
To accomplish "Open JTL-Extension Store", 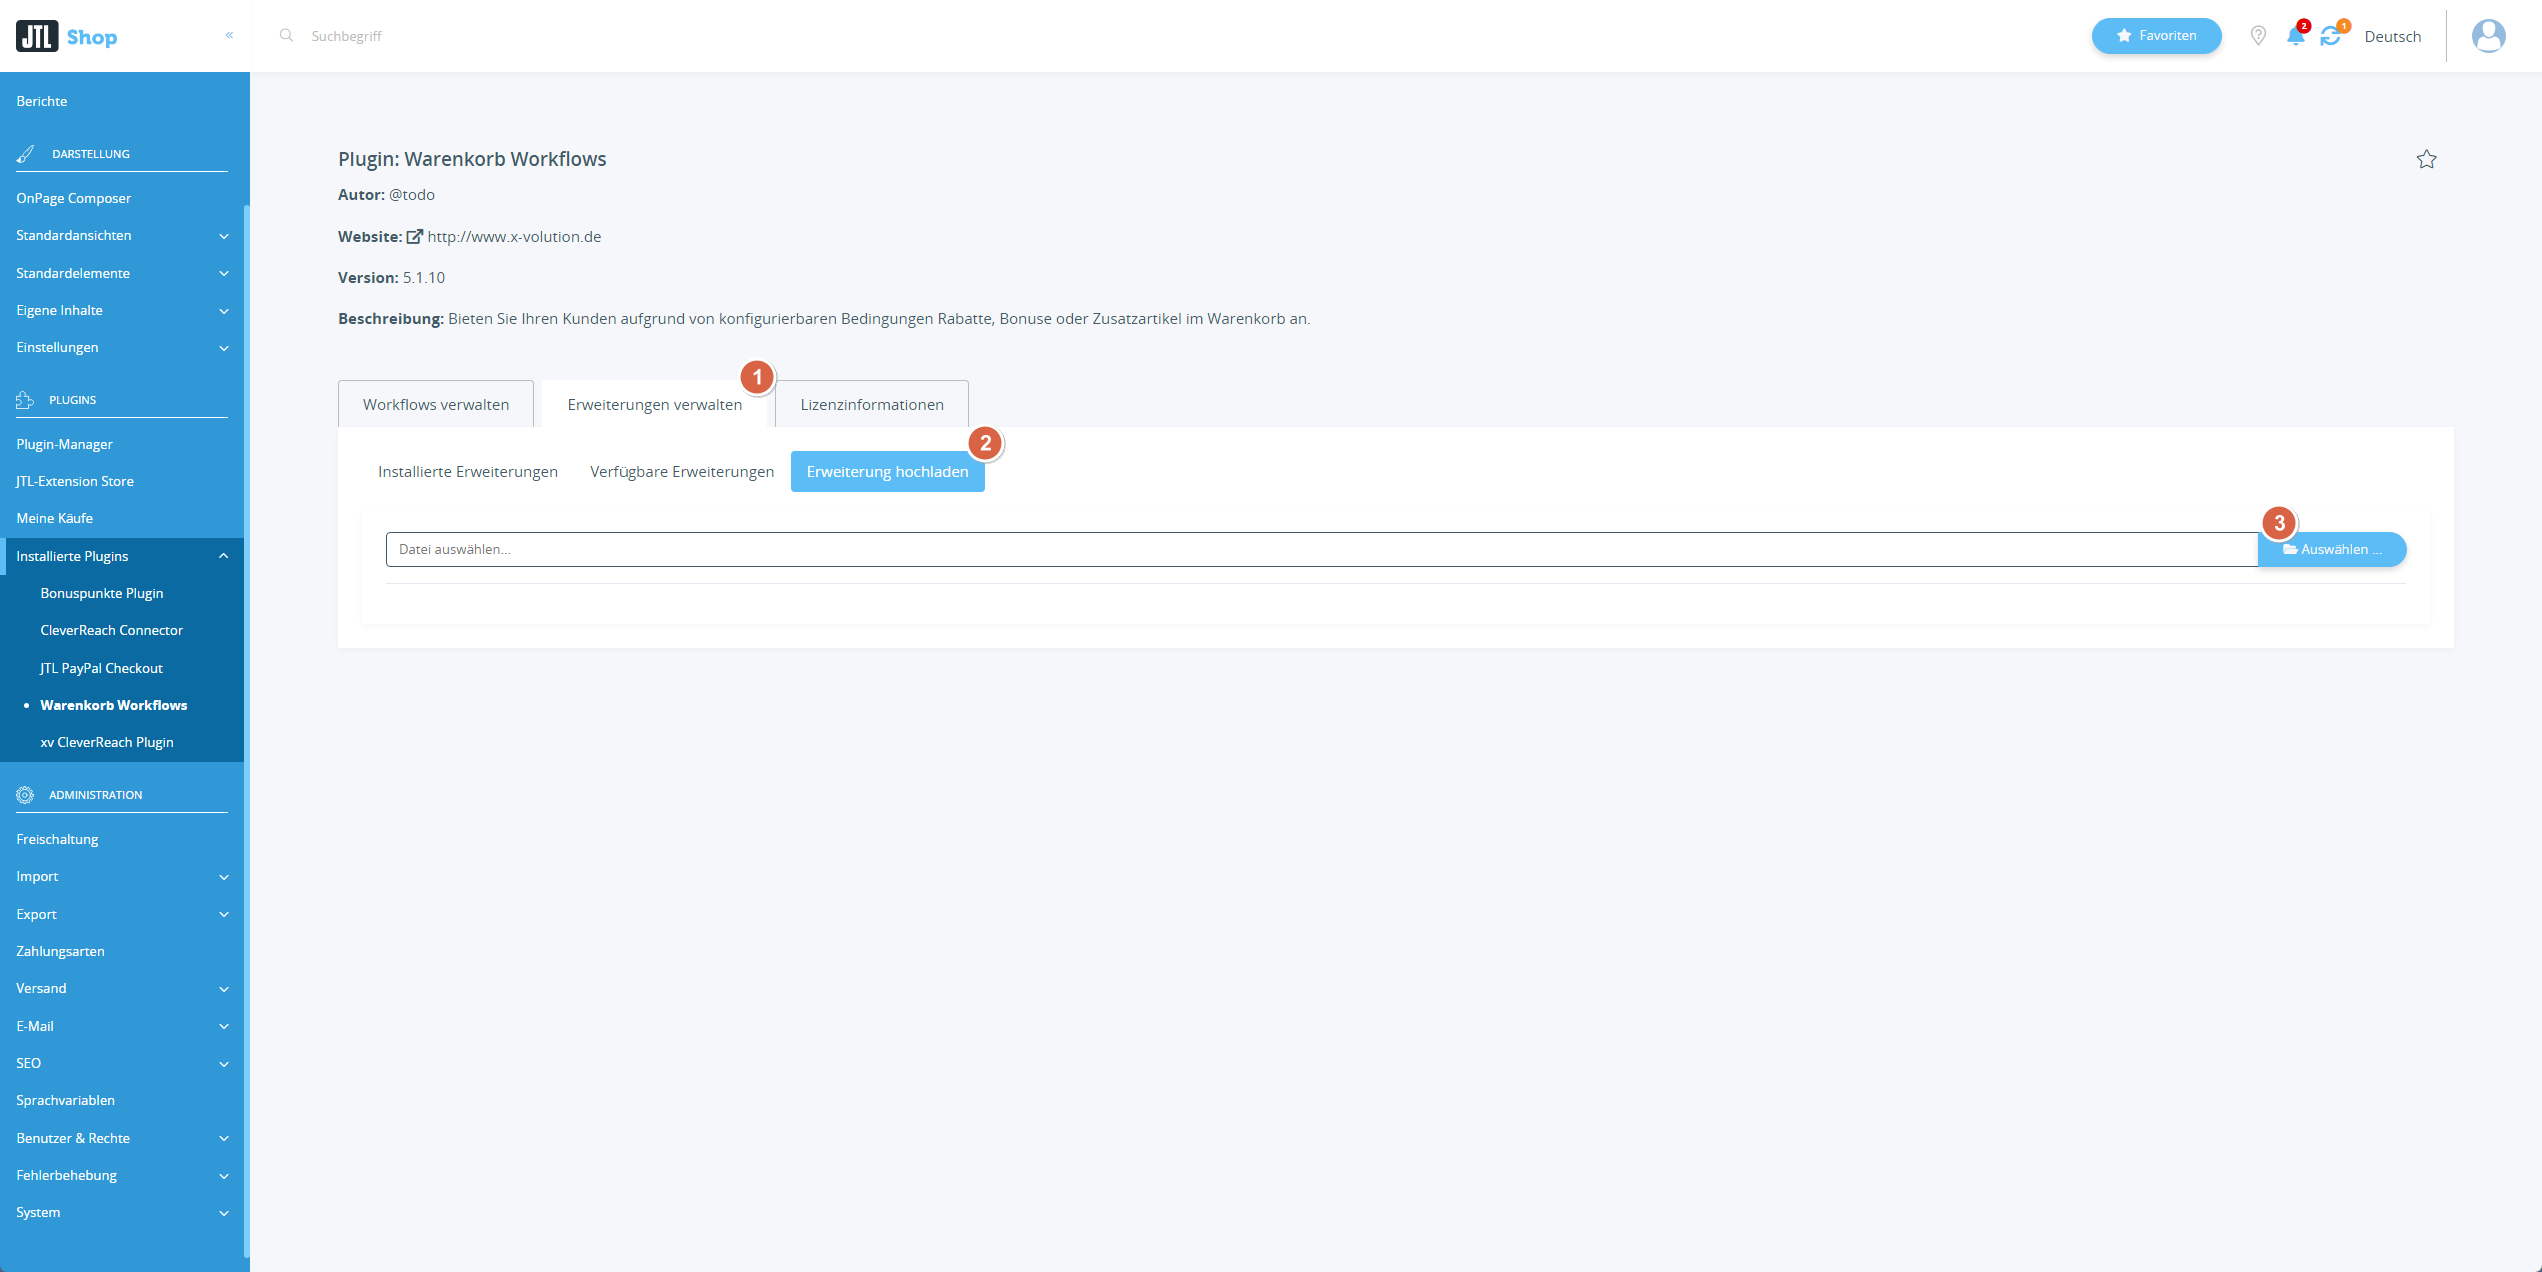I will coord(75,481).
